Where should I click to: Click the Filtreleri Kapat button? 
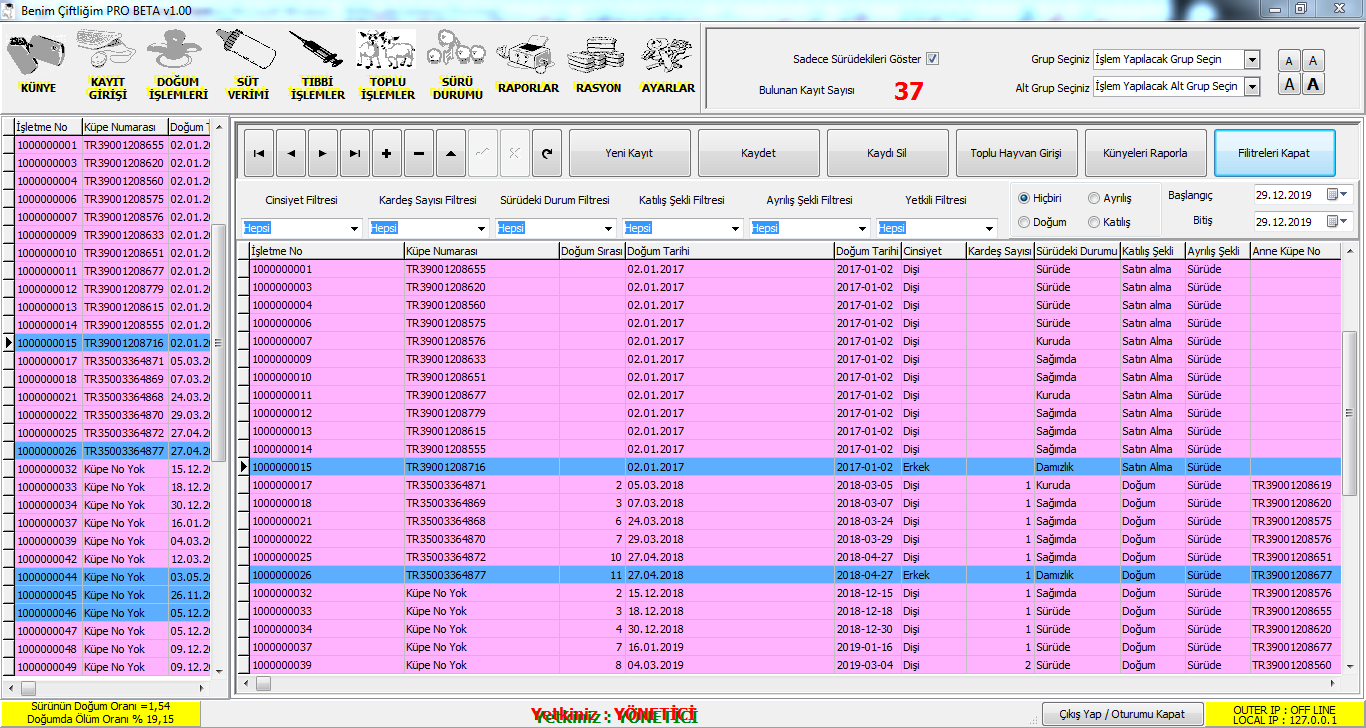point(1273,153)
